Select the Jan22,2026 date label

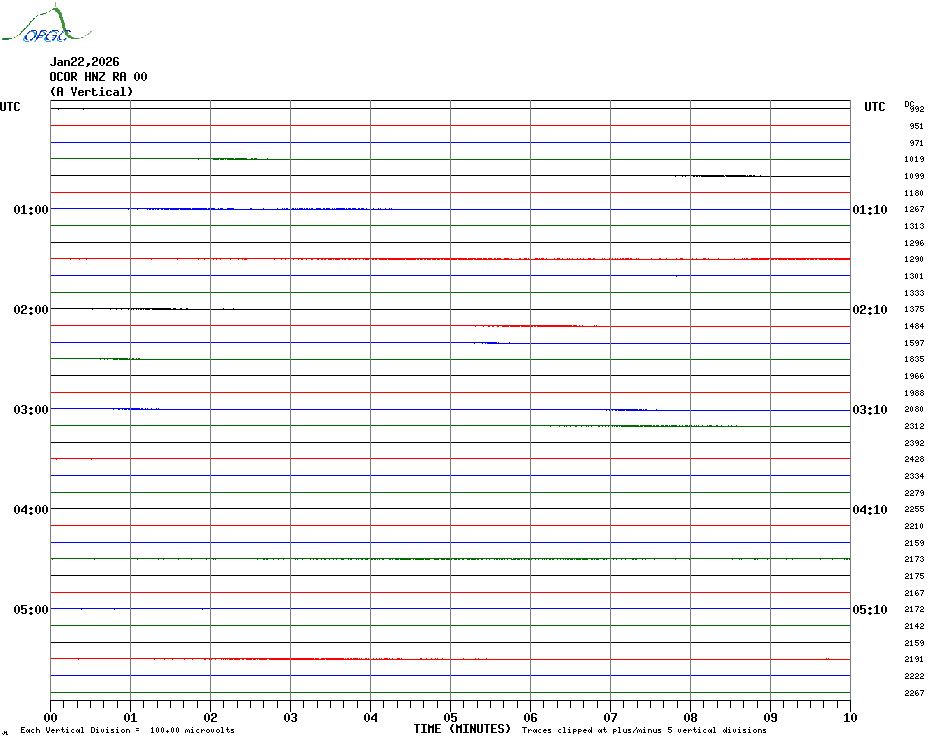point(84,62)
